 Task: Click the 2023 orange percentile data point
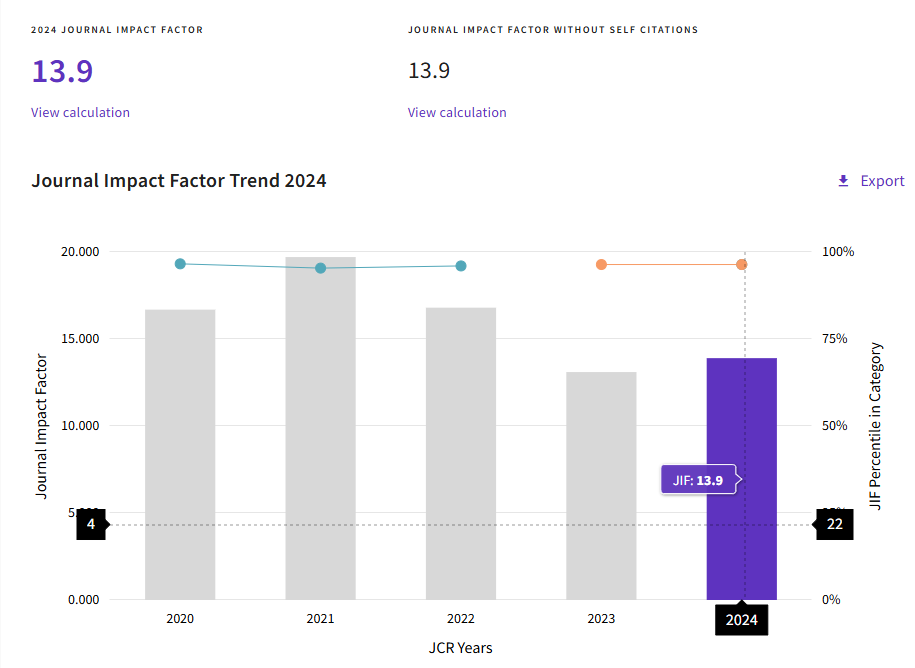601,265
